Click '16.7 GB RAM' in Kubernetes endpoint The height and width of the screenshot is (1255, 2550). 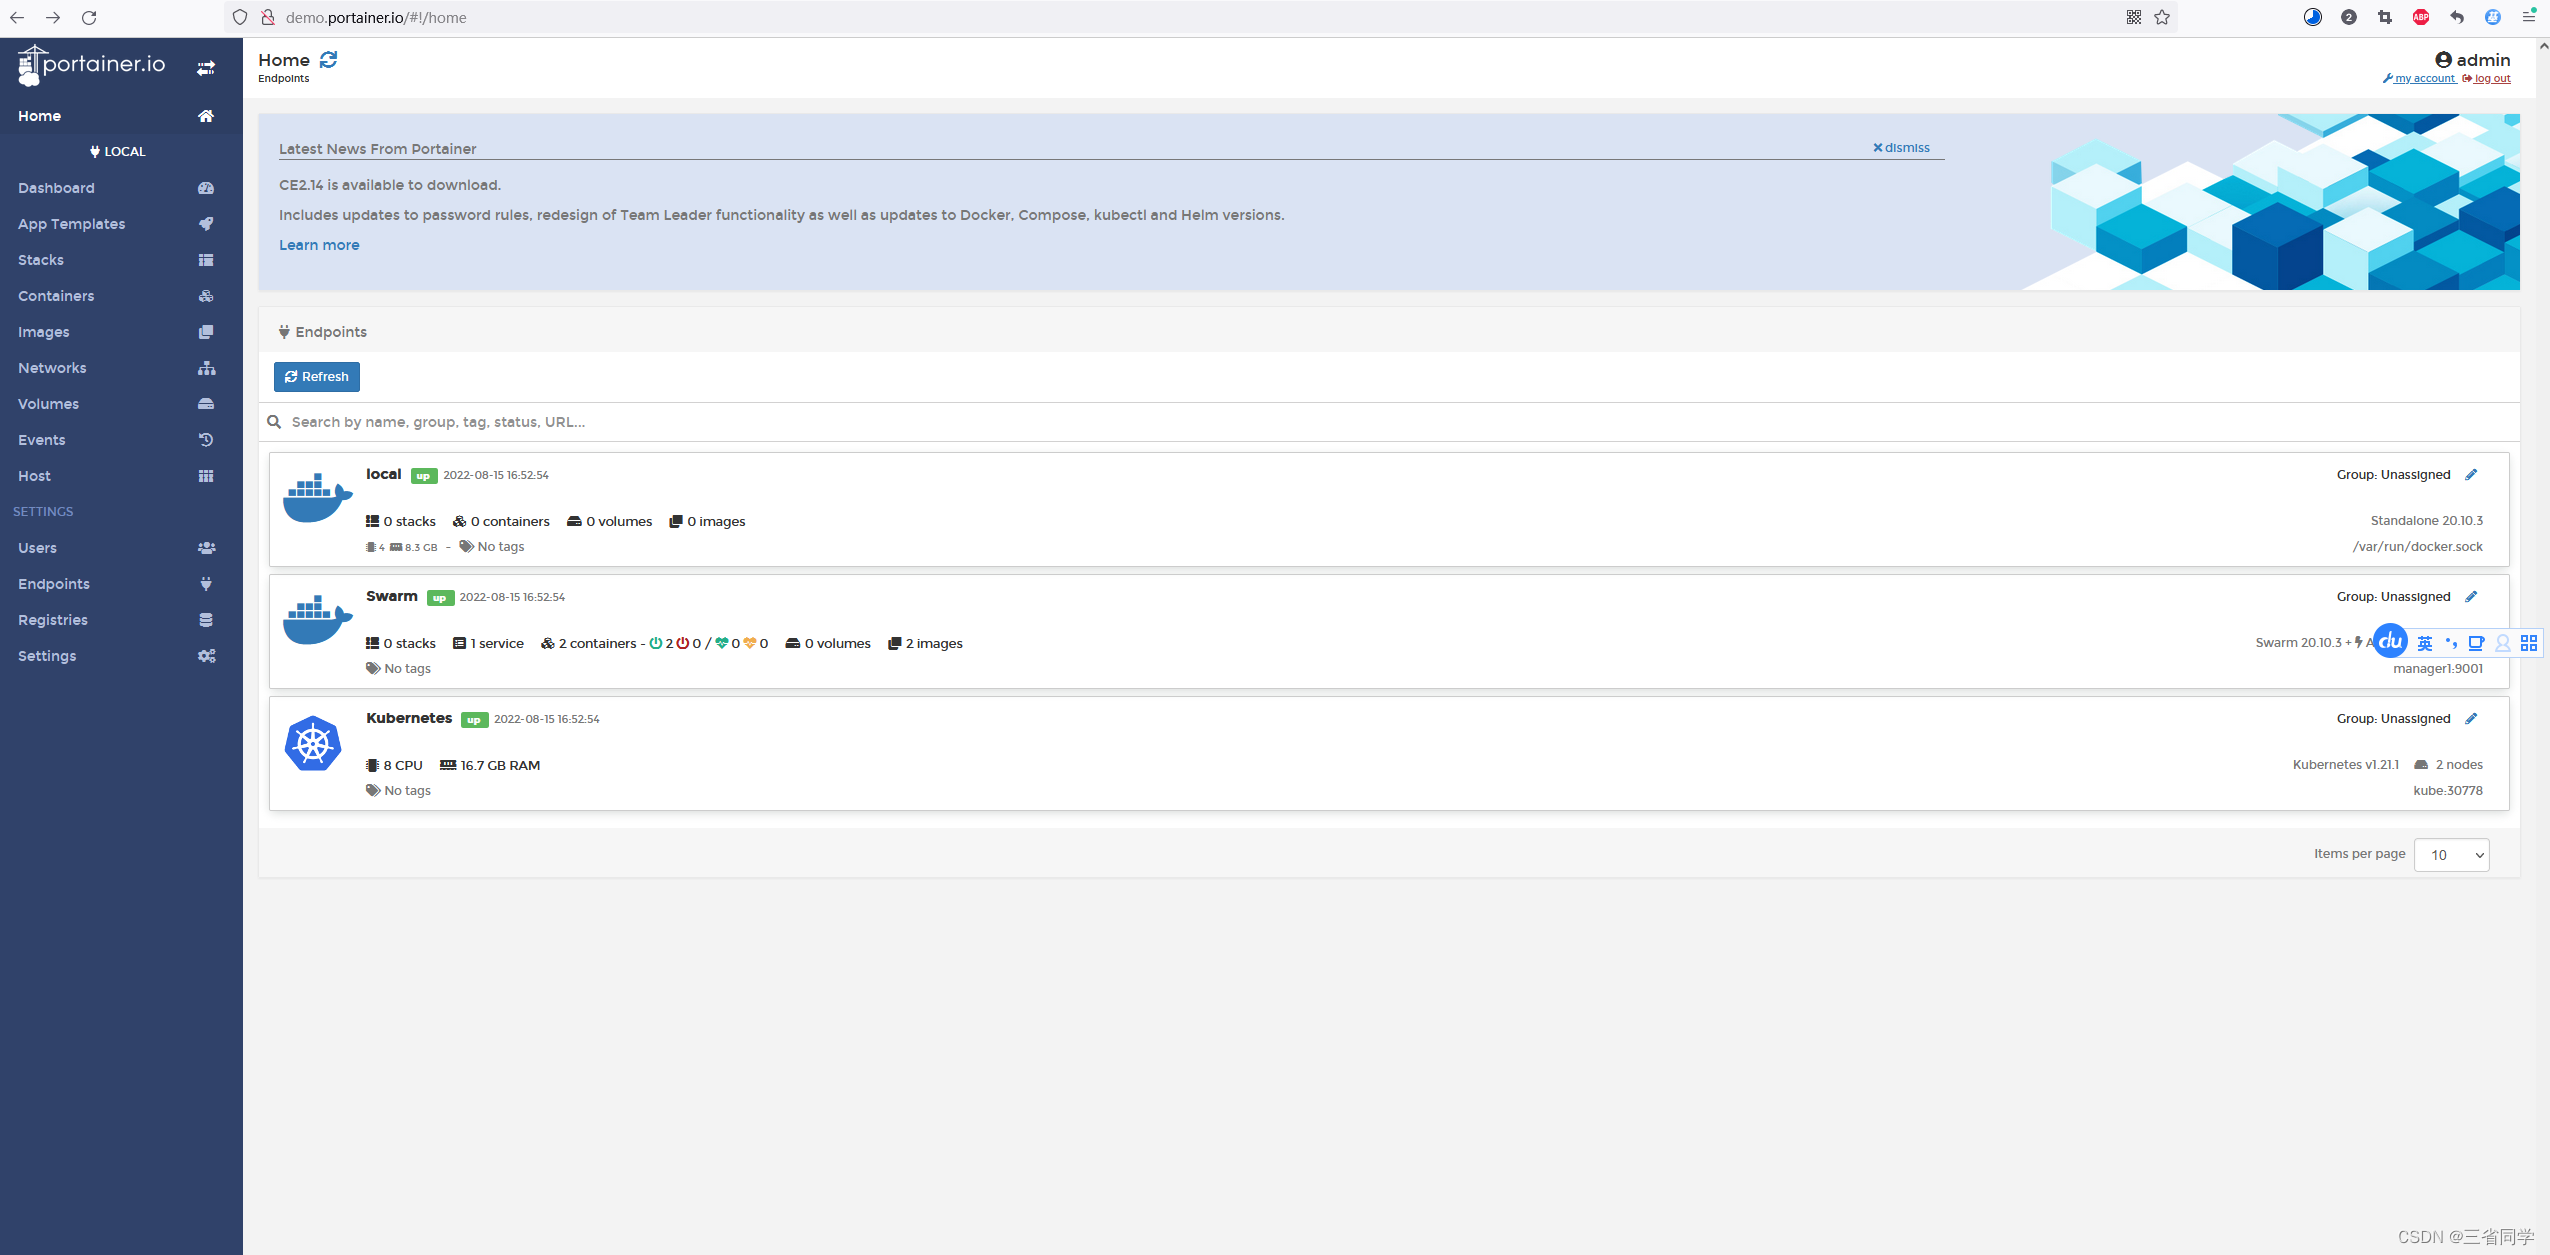[490, 766]
